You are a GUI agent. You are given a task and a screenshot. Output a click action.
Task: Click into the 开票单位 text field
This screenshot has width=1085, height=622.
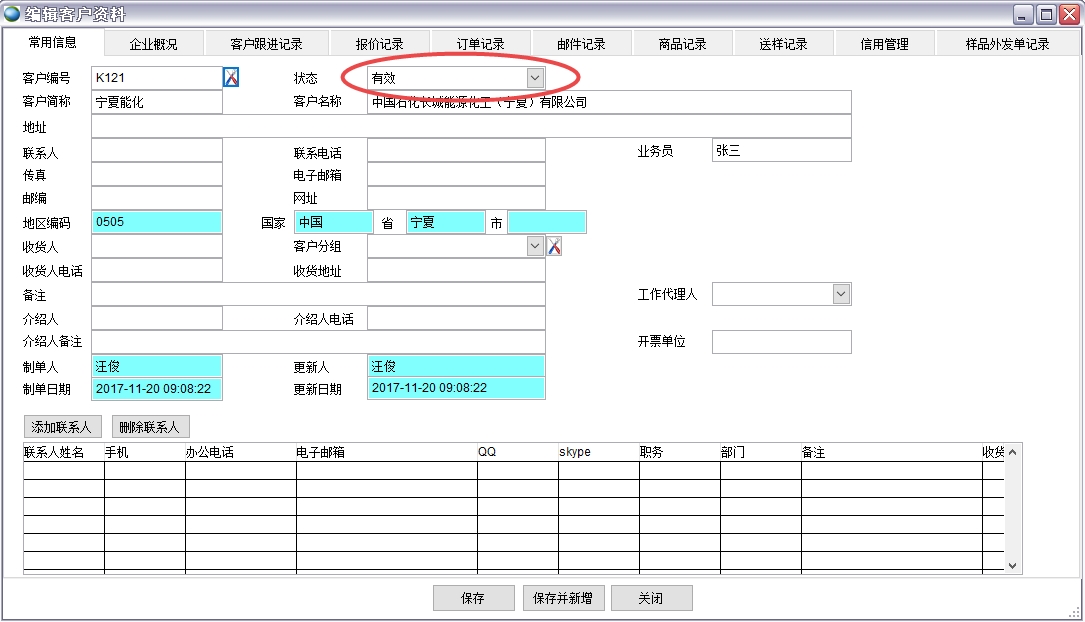[x=781, y=342]
